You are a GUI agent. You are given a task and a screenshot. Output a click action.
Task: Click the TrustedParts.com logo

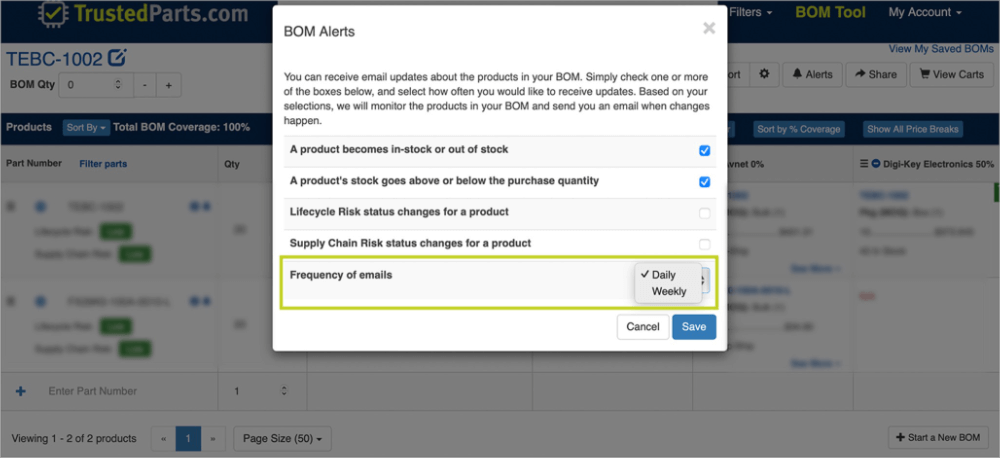pyautogui.click(x=129, y=14)
